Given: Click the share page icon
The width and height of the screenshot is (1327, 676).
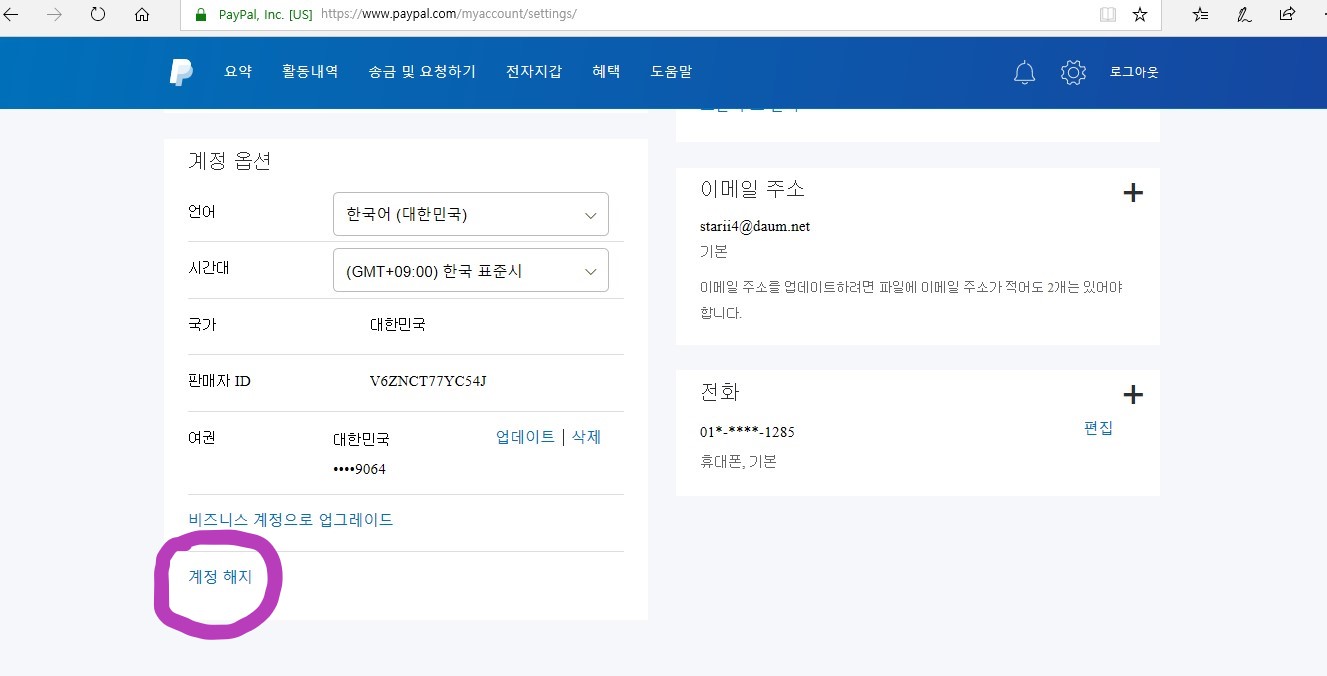Looking at the screenshot, I should [1287, 14].
